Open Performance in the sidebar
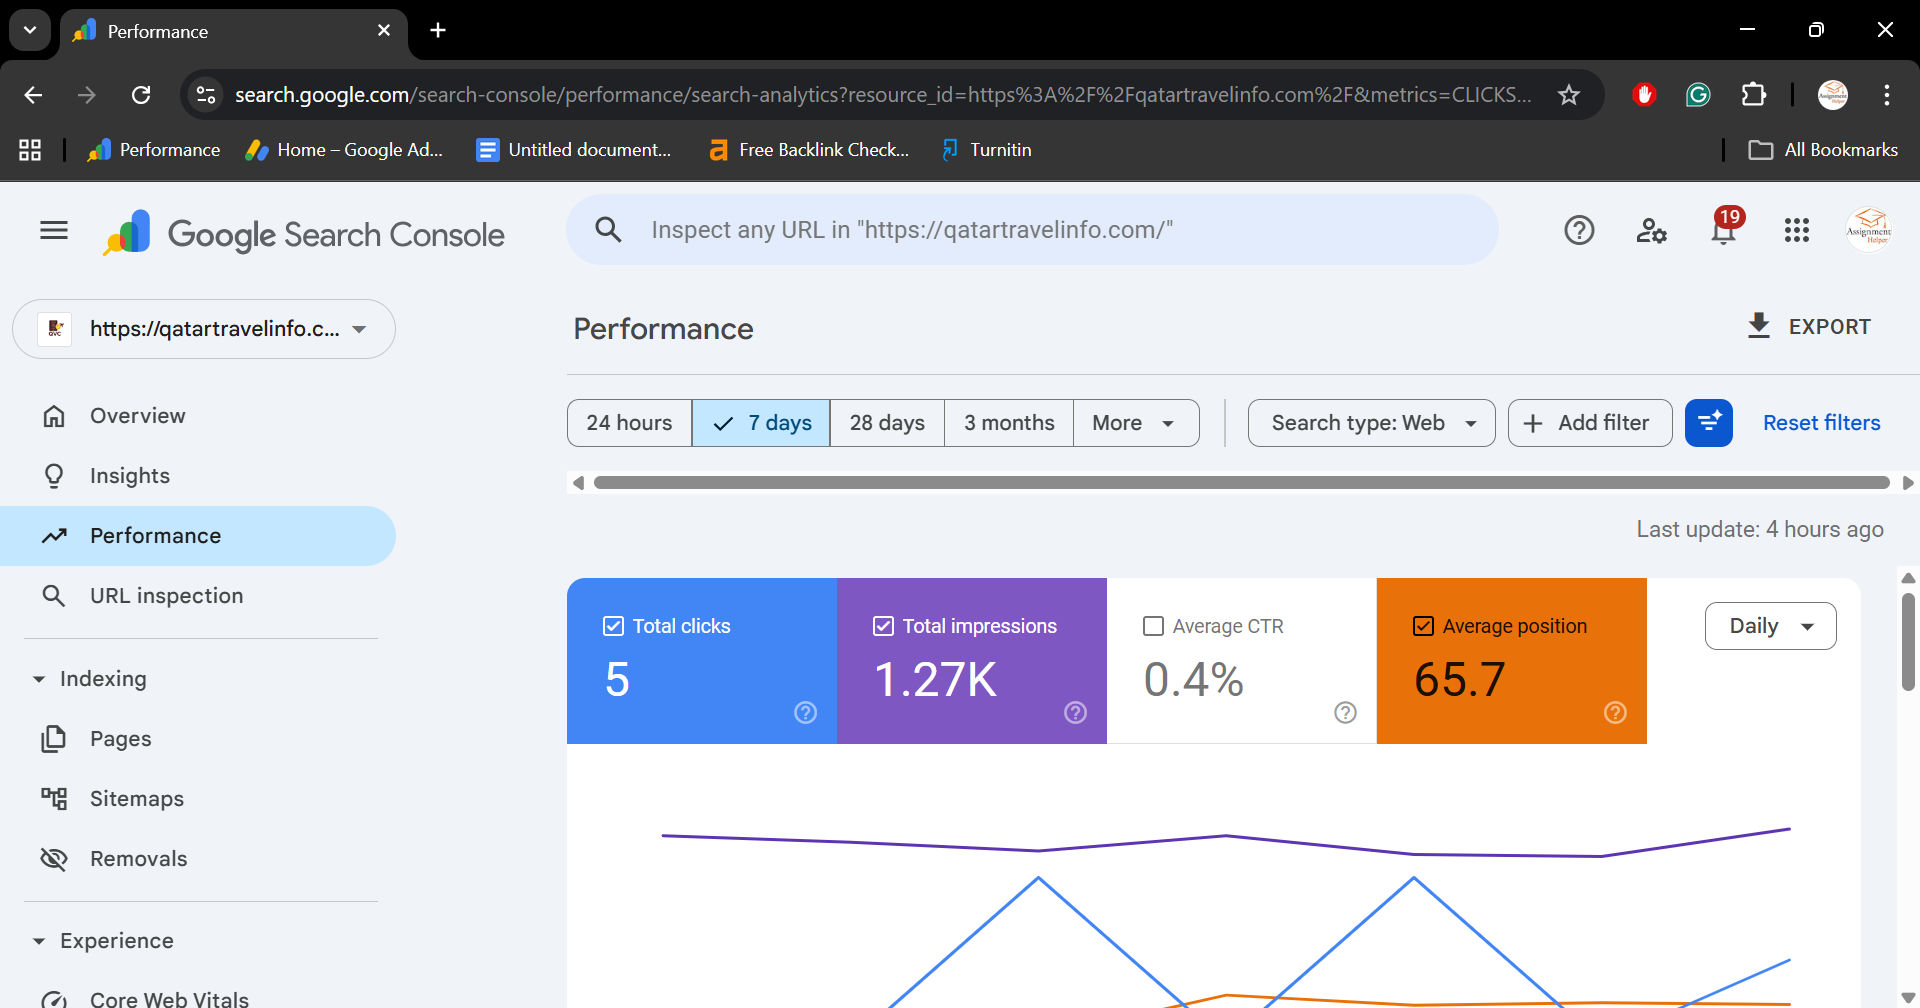Screen dimensions: 1920x1008 (x=198, y=536)
